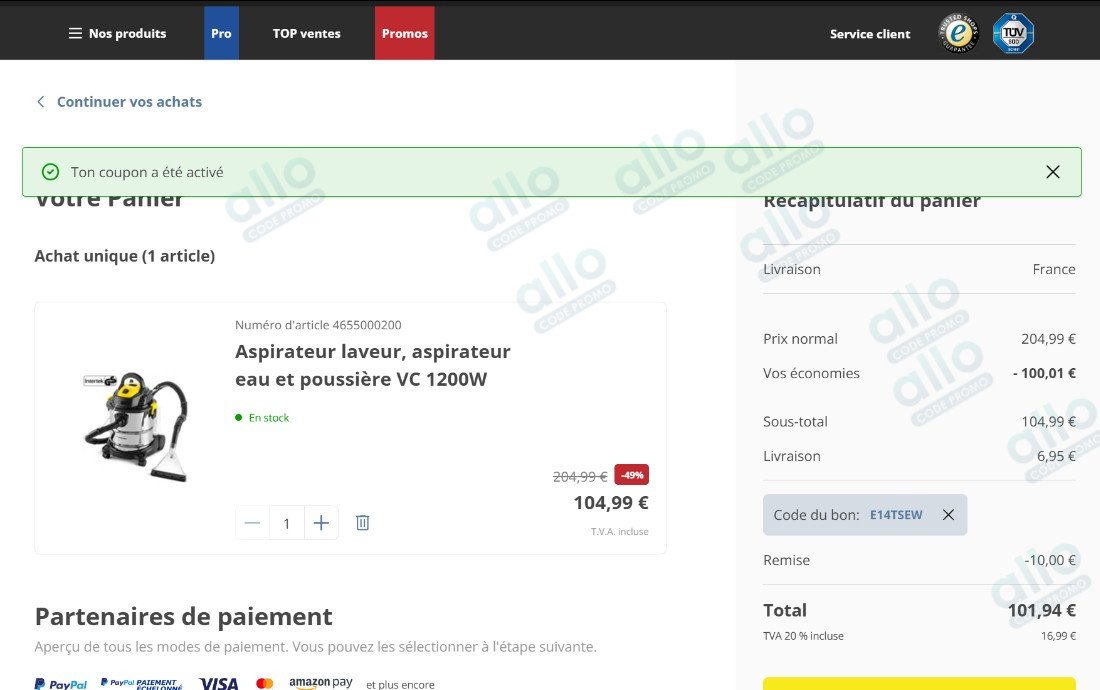Open the Promos tab
Image resolution: width=1100 pixels, height=690 pixels.
(405, 33)
